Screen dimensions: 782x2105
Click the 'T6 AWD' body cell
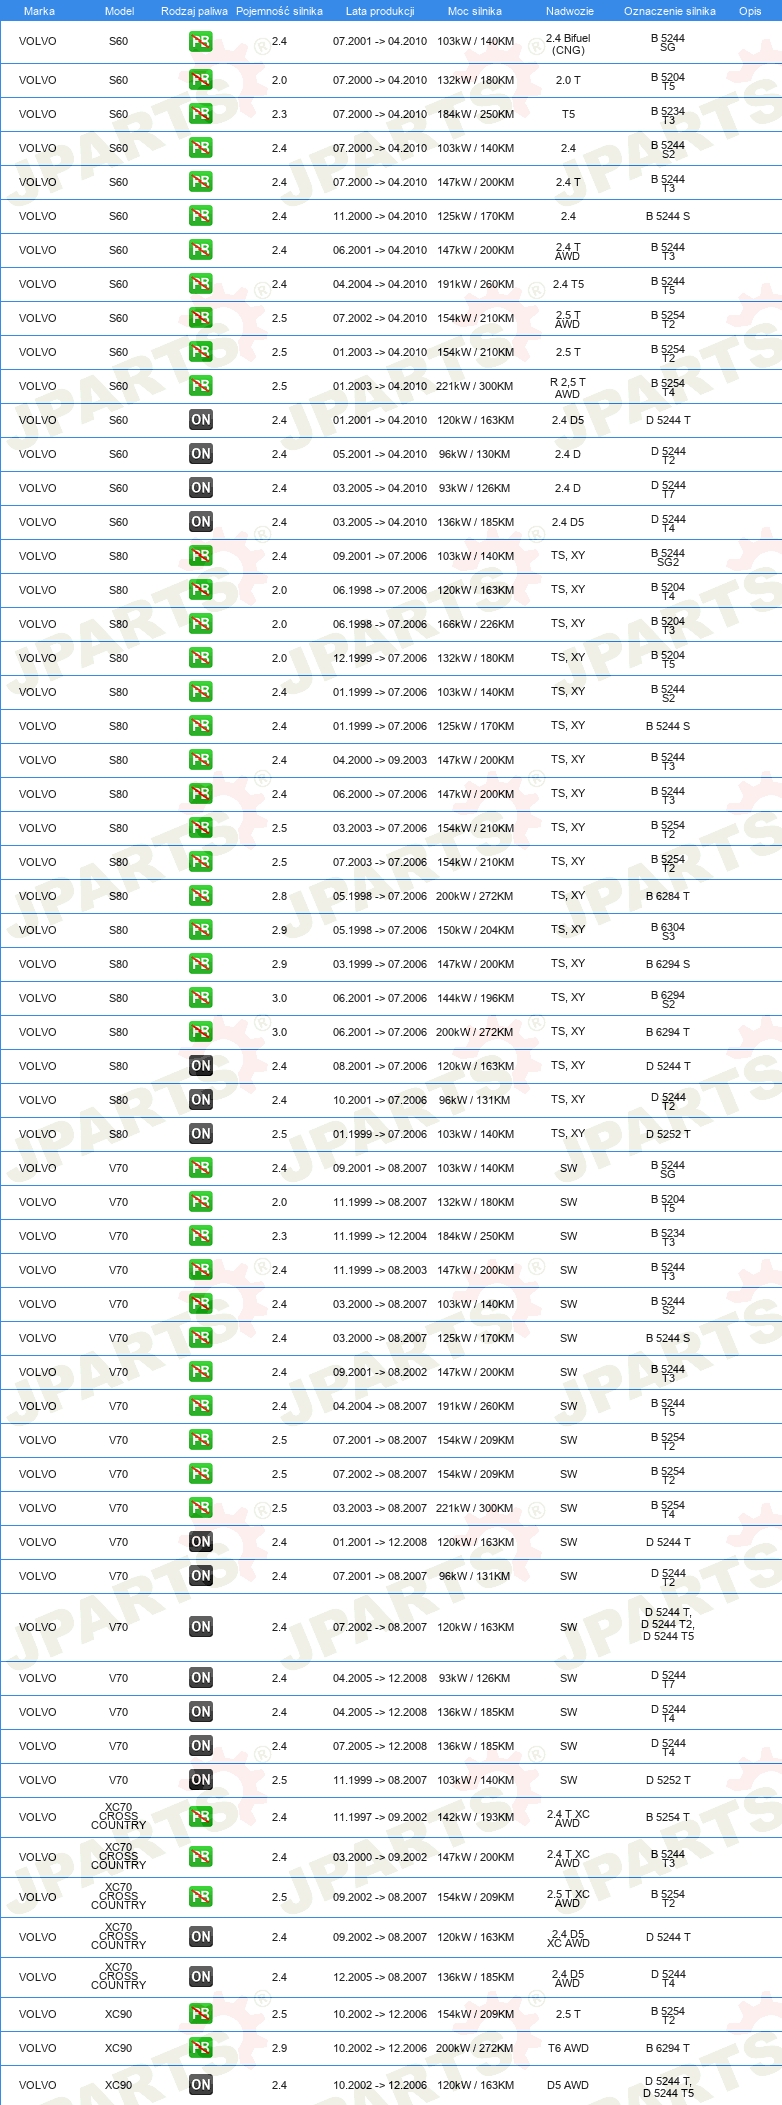coord(568,2048)
